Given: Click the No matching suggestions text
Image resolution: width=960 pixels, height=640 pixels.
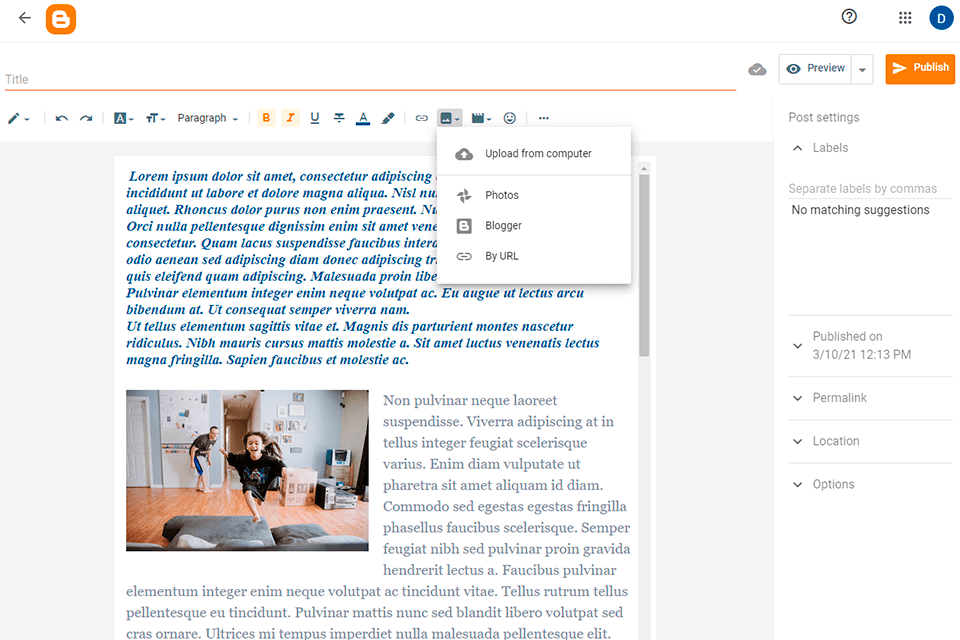Looking at the screenshot, I should [860, 210].
